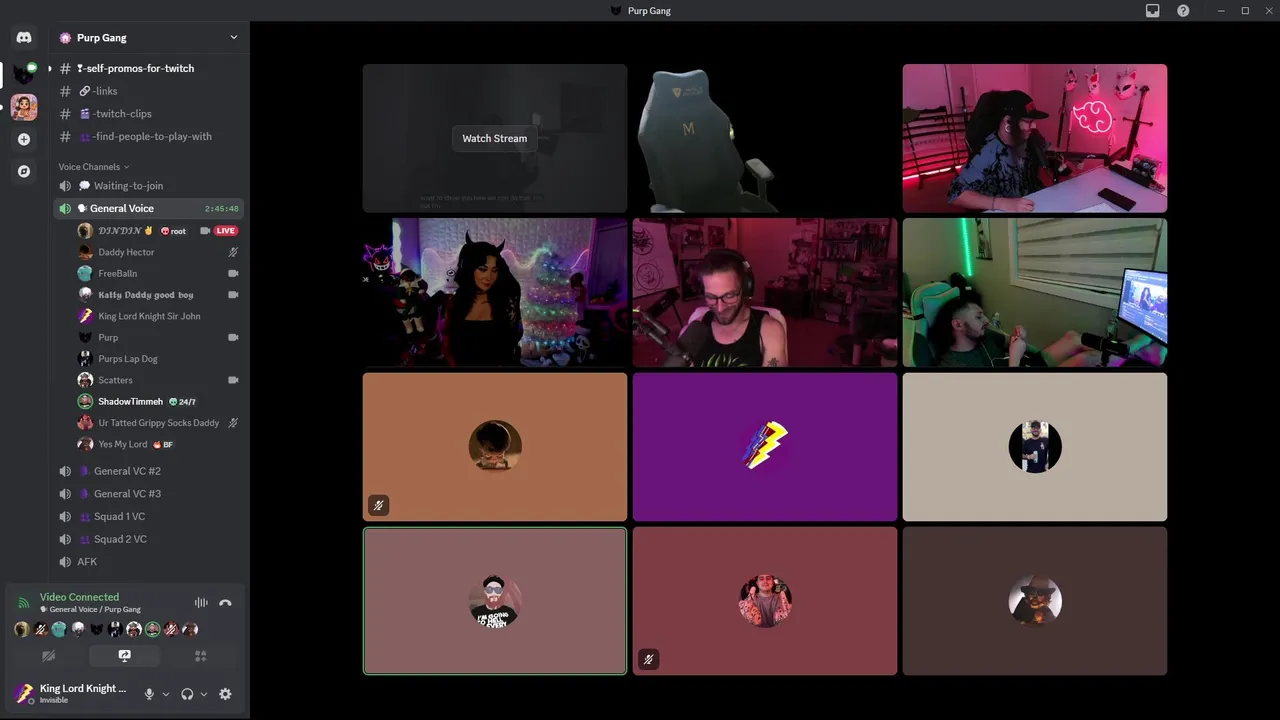Image resolution: width=1280 pixels, height=720 pixels.
Task: Open the twitch-clips text channel
Action: click(x=148, y=114)
